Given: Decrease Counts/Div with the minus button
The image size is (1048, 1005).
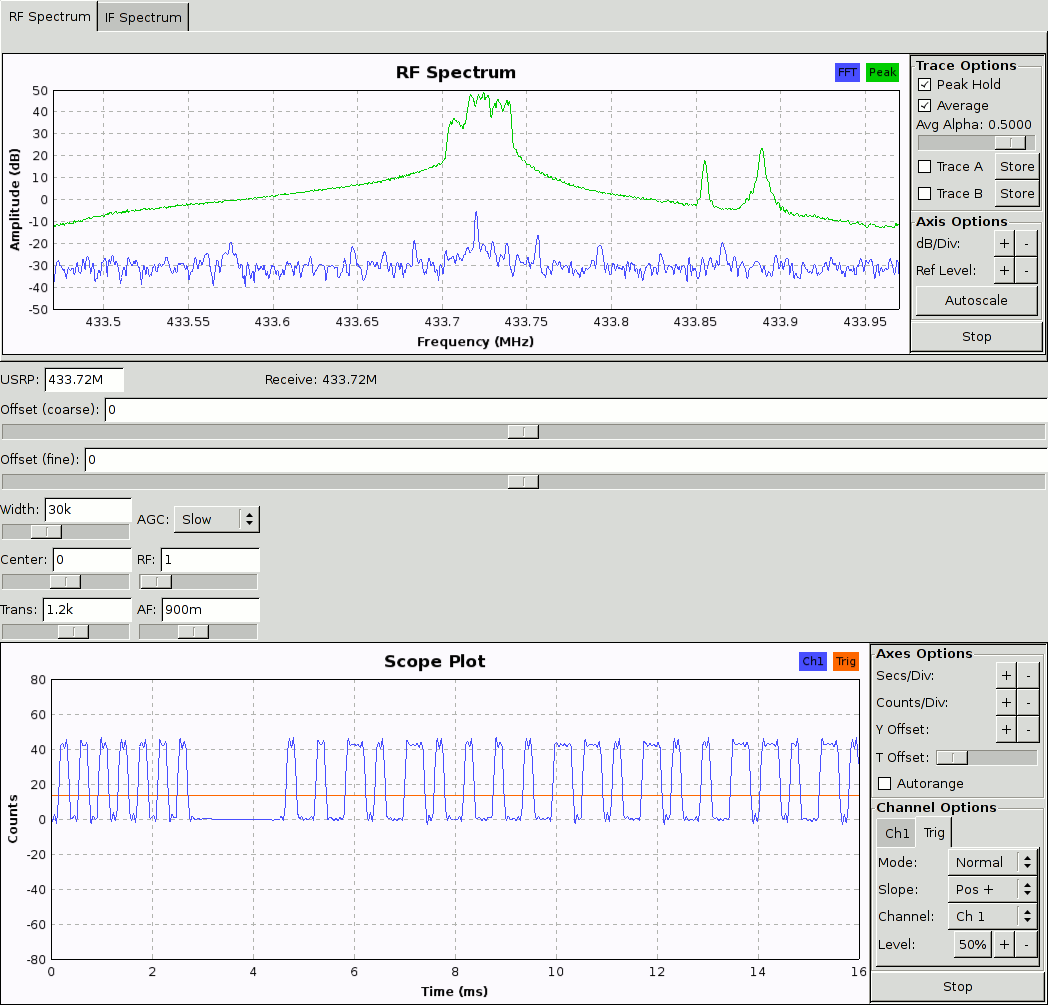Looking at the screenshot, I should 1028,702.
